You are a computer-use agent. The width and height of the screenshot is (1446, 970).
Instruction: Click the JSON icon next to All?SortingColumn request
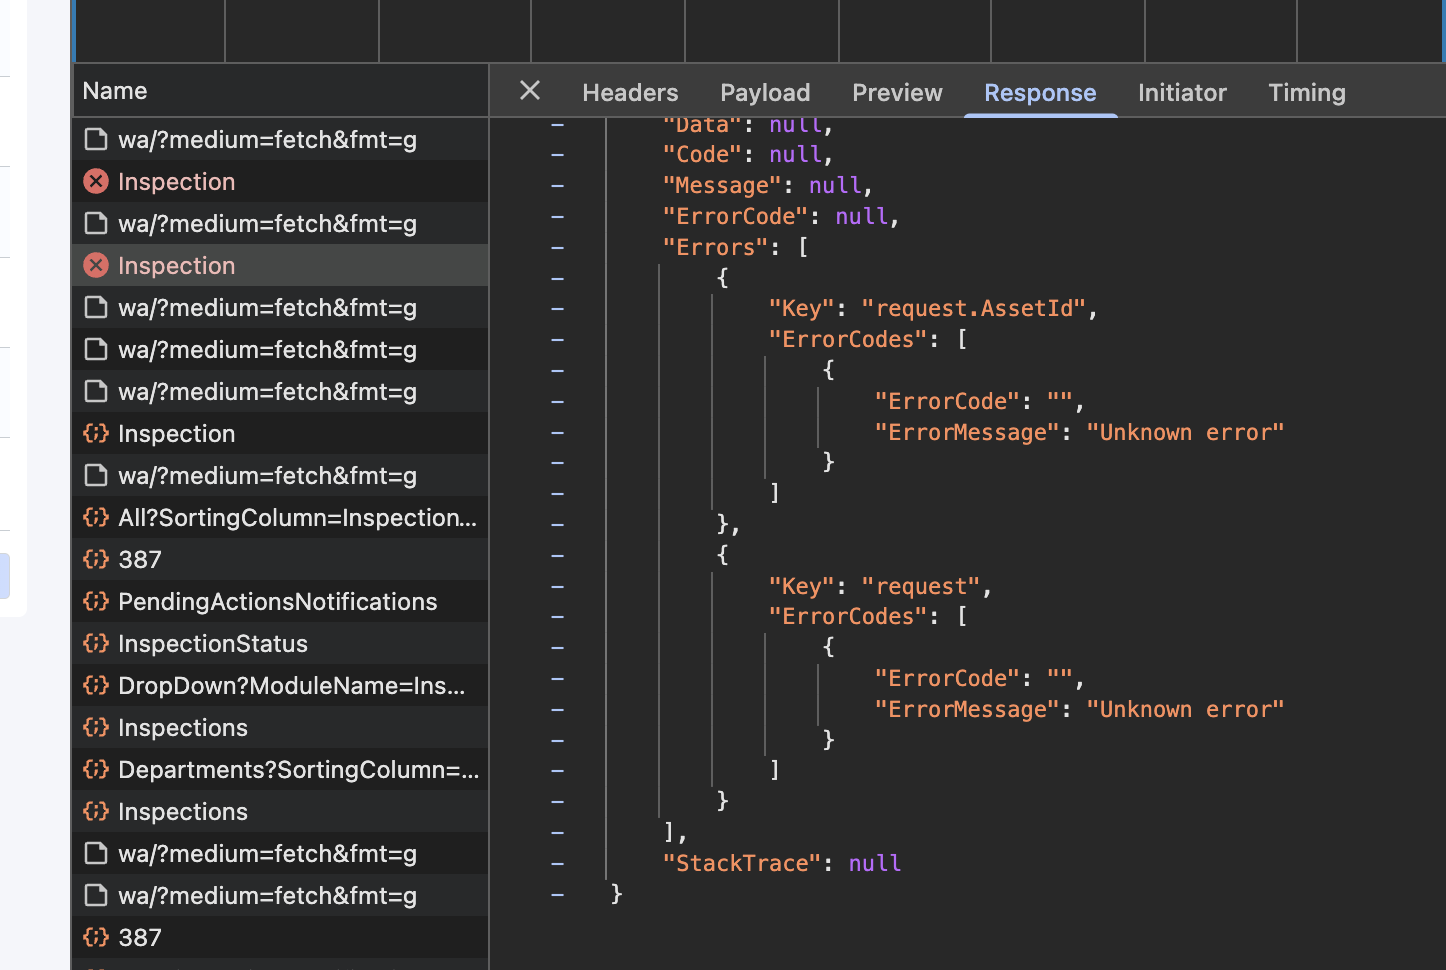point(96,517)
